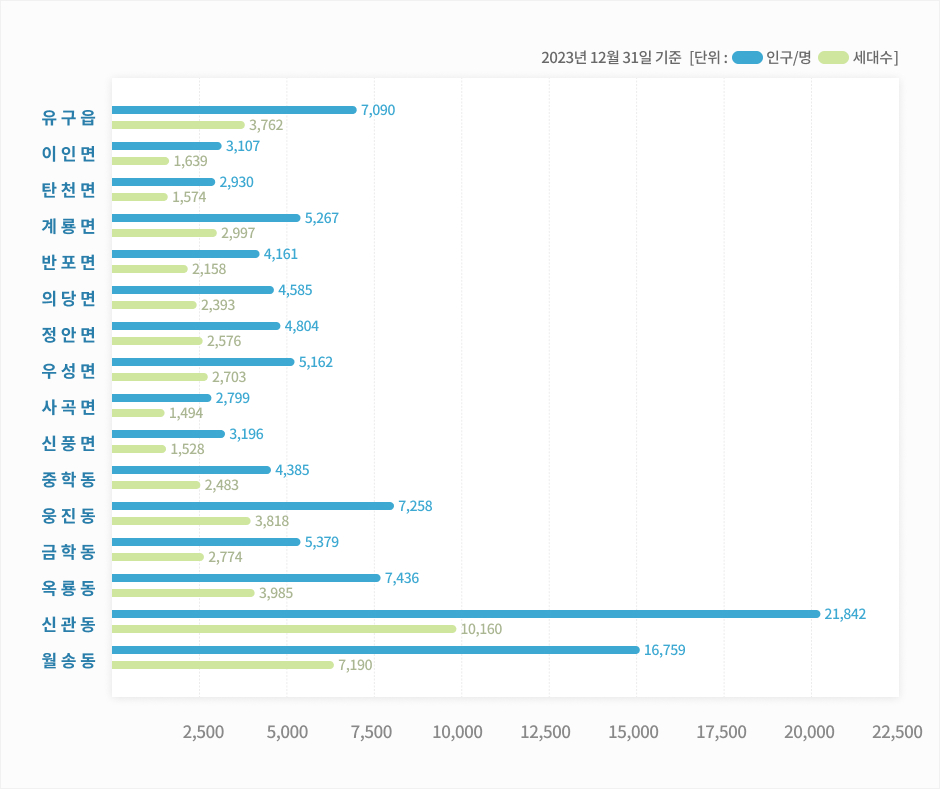The width and height of the screenshot is (940, 789).
Task: Click the 21,842 value label
Action: pos(845,614)
